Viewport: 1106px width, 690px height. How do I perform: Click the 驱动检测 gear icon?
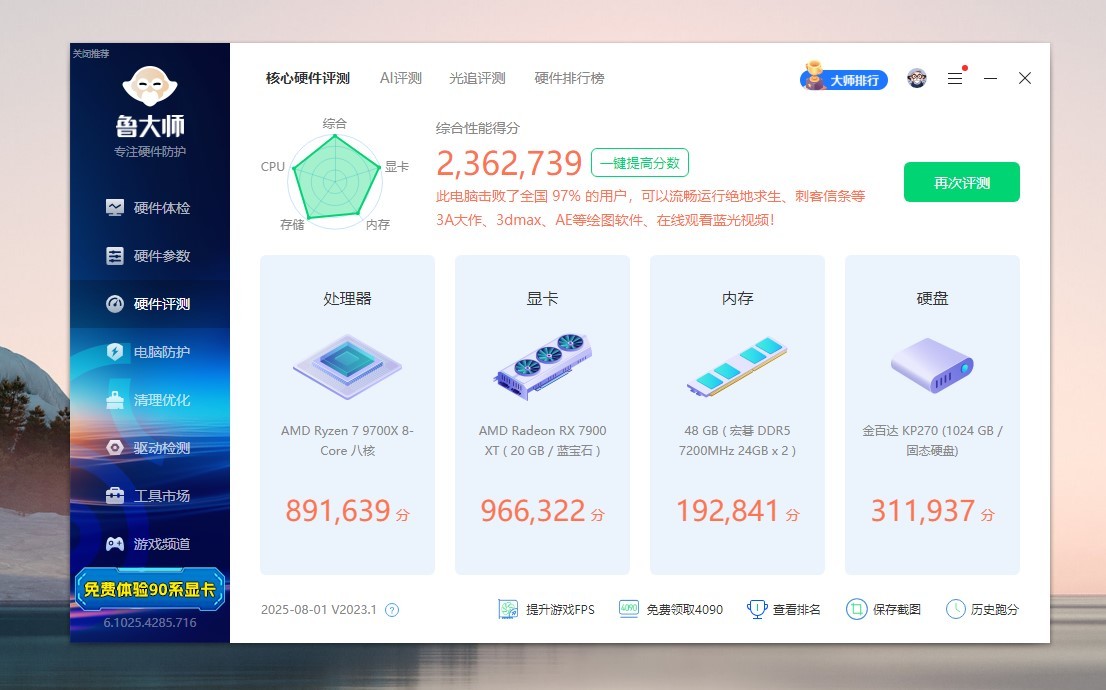[115, 447]
